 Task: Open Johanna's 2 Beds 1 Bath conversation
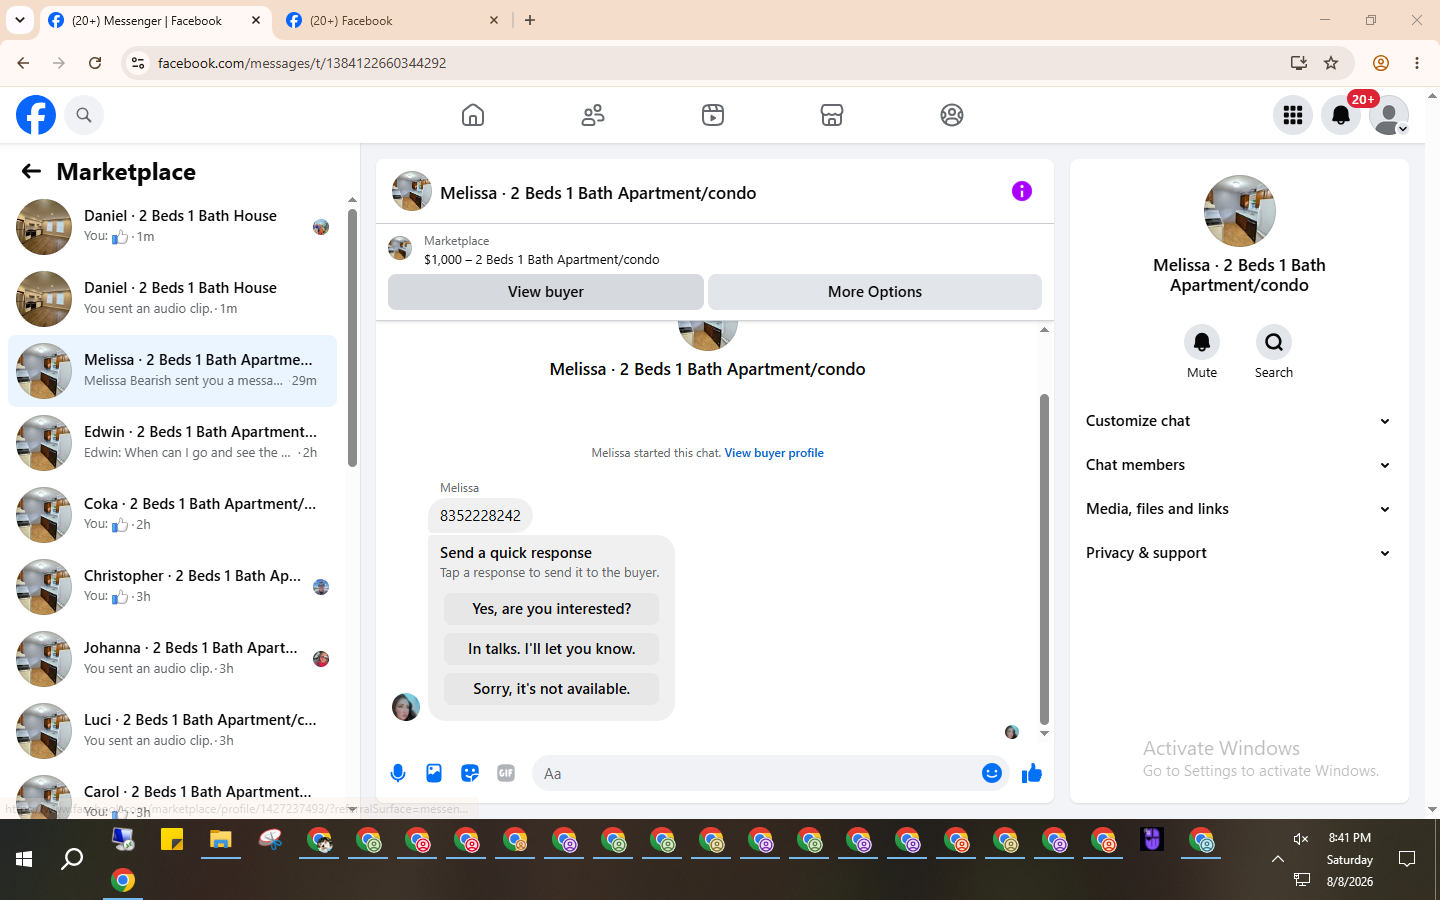coord(172,659)
